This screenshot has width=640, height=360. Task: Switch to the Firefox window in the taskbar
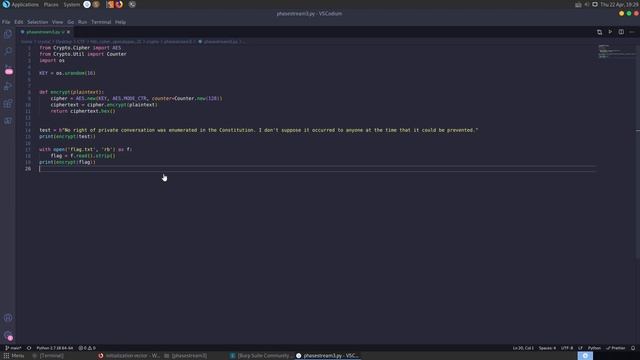(129, 356)
